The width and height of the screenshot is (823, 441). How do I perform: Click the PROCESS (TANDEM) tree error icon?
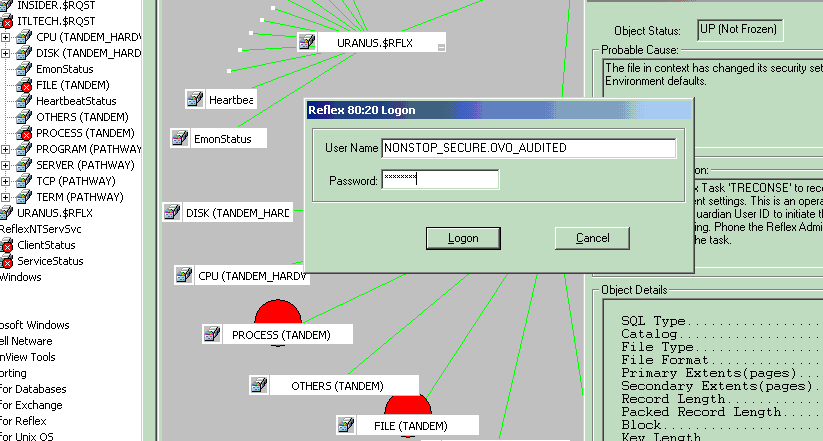24,133
